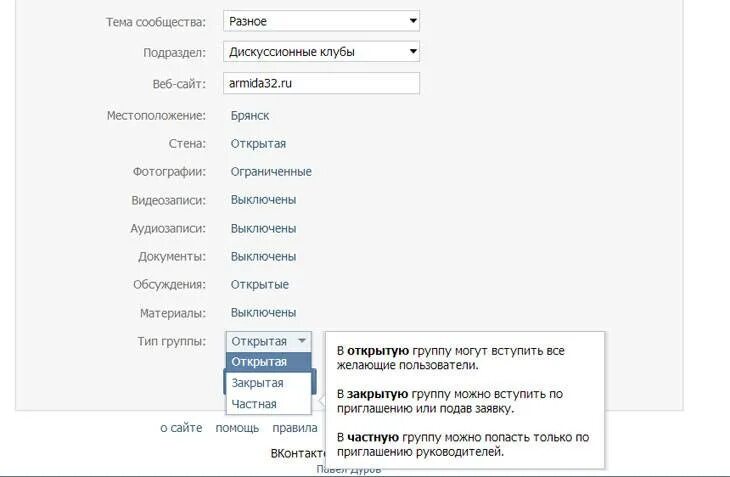Screen dimensions: 730x477
Task: Expand the Дискуссионные клубы subsection box
Action: [321, 52]
